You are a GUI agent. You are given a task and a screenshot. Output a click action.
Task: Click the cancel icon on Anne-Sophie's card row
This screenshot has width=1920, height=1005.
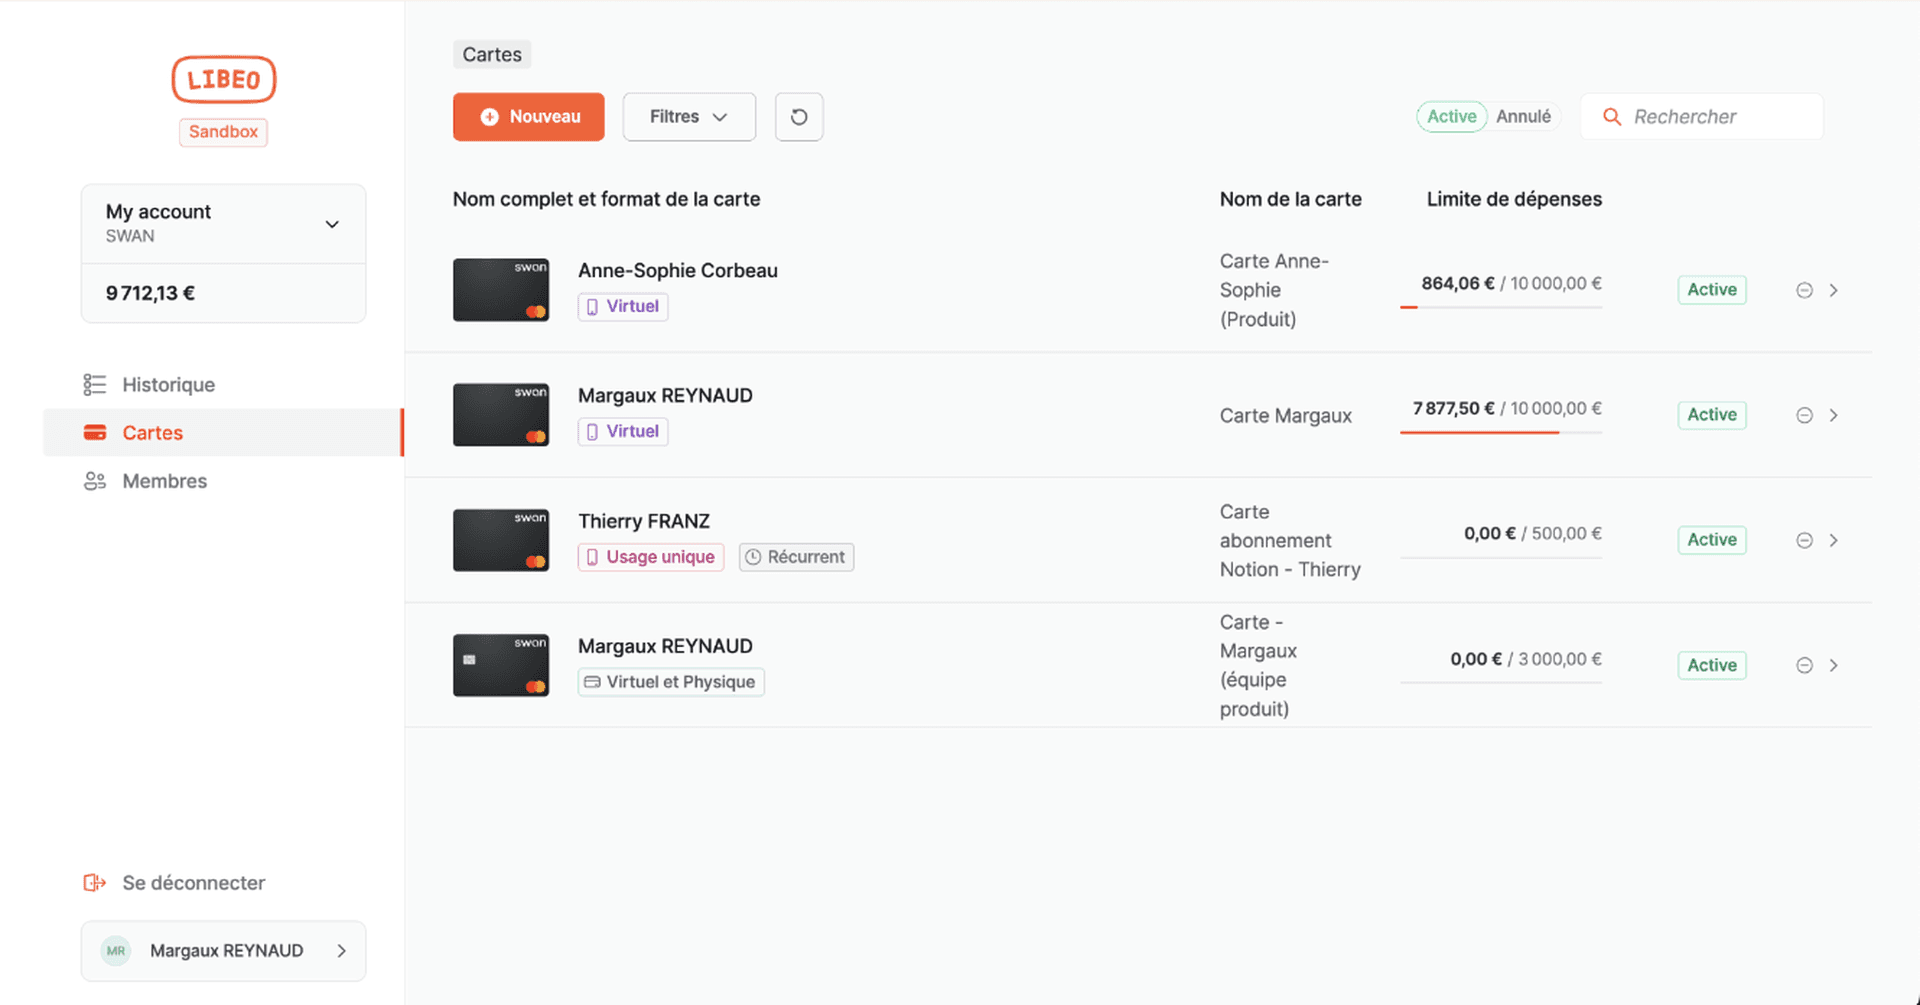point(1804,290)
